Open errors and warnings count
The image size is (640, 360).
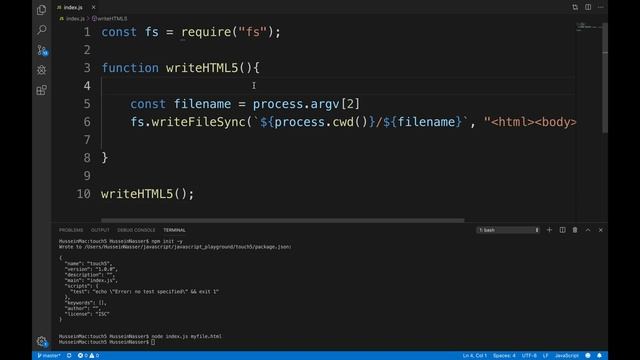tap(88, 356)
